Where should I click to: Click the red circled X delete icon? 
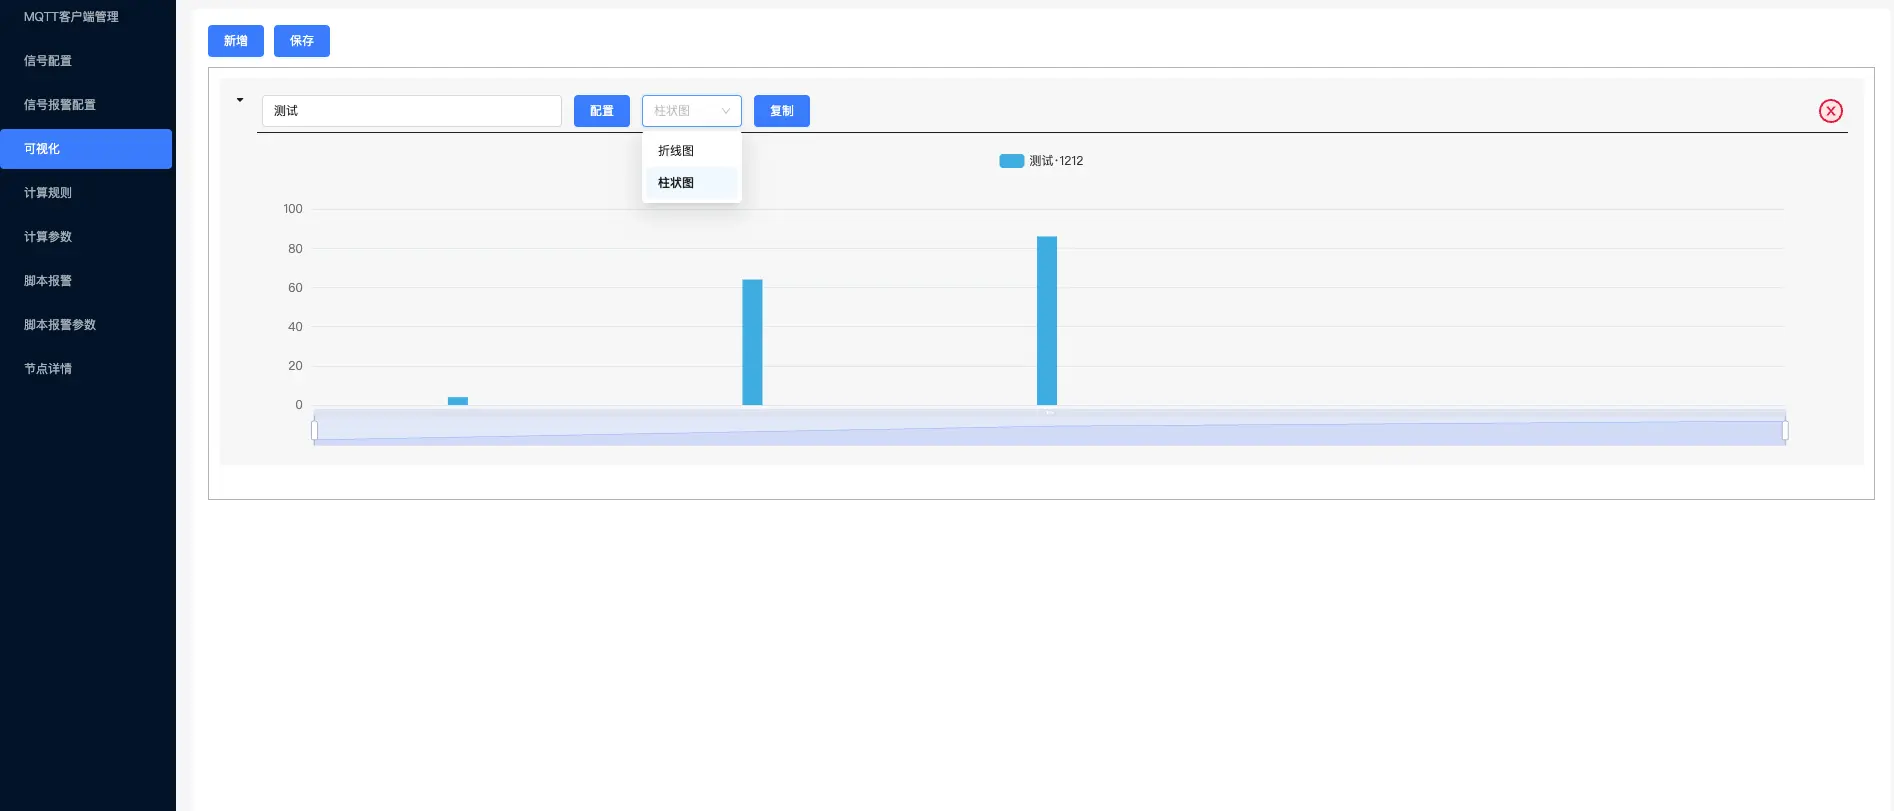[x=1830, y=111]
